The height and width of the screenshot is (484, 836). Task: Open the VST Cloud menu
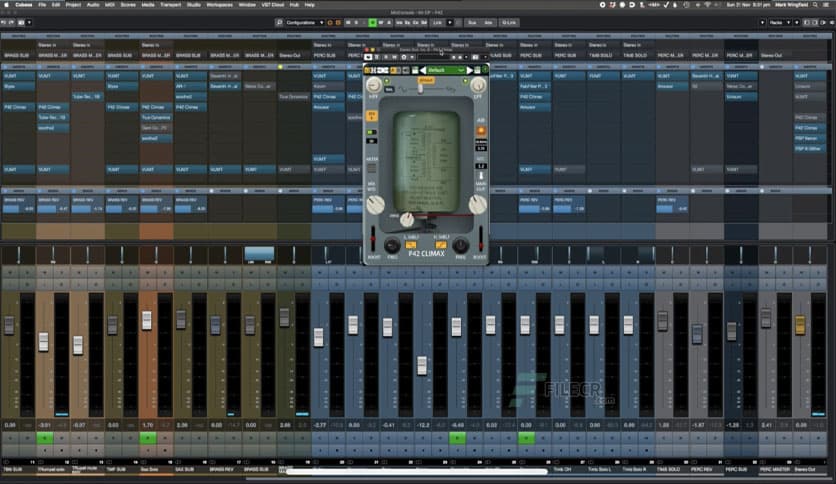273,5
